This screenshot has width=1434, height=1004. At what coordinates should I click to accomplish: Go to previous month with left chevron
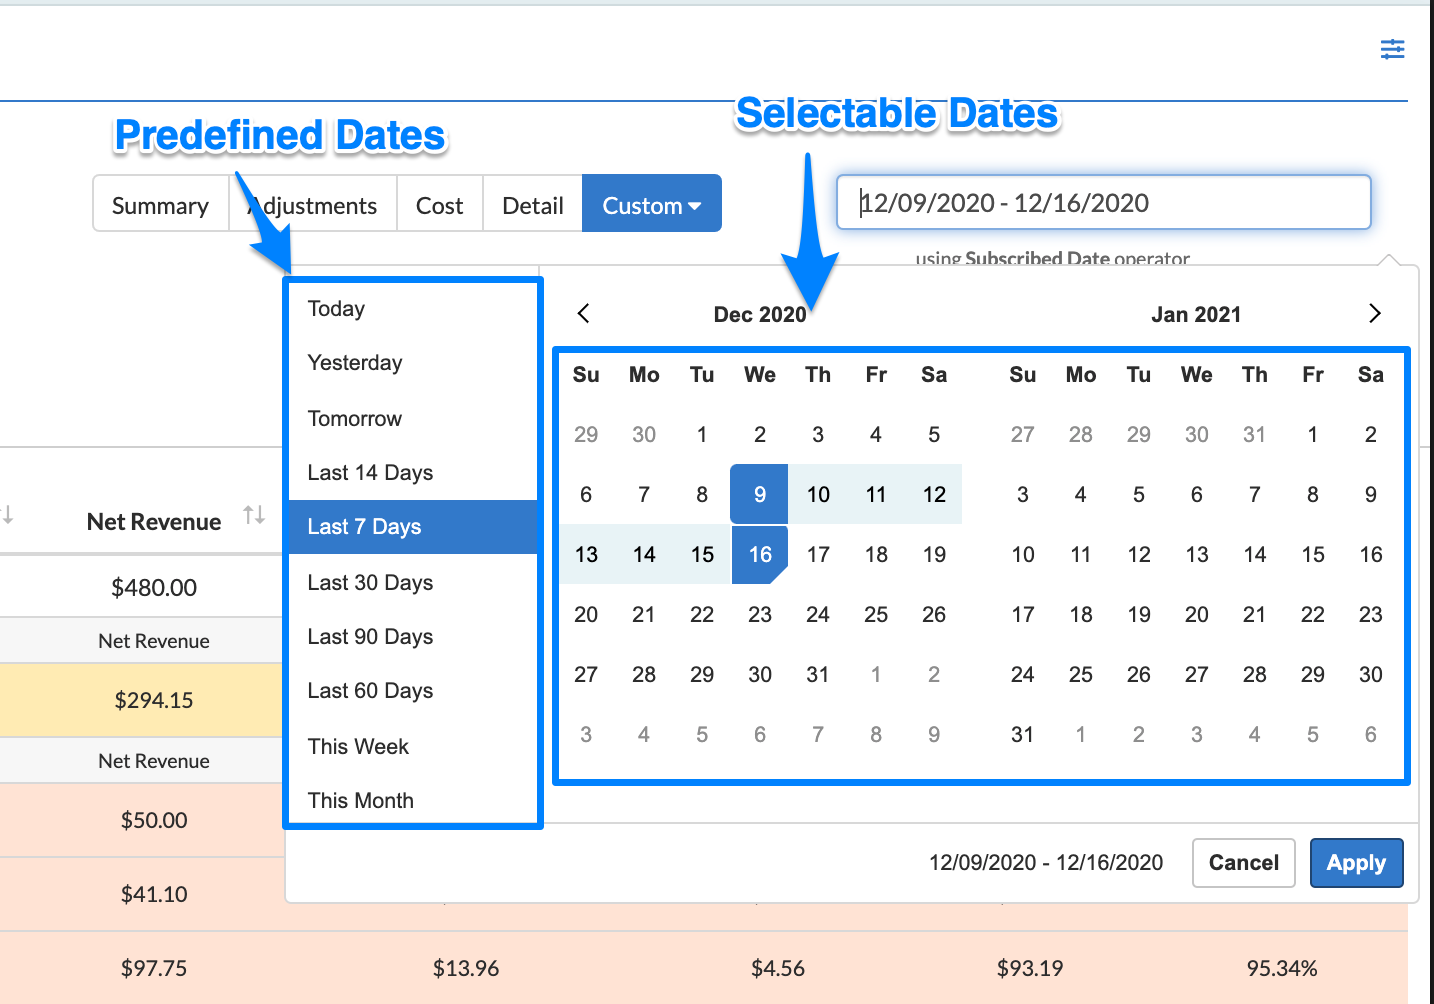(x=584, y=314)
